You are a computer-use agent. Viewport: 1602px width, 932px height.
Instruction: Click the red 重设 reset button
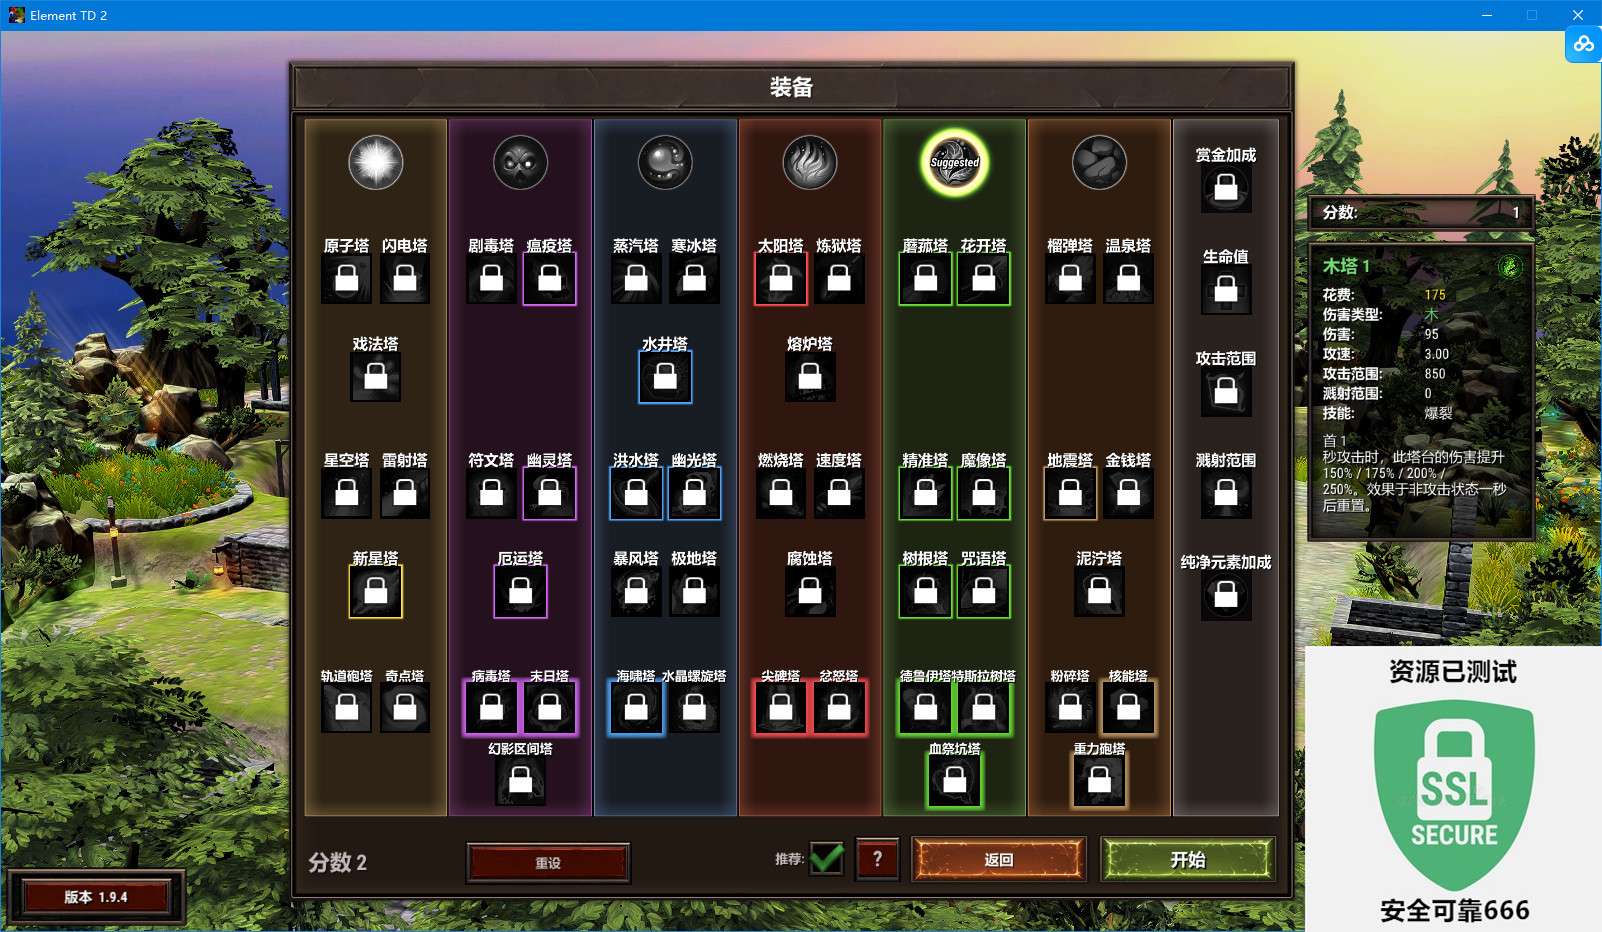(x=548, y=863)
